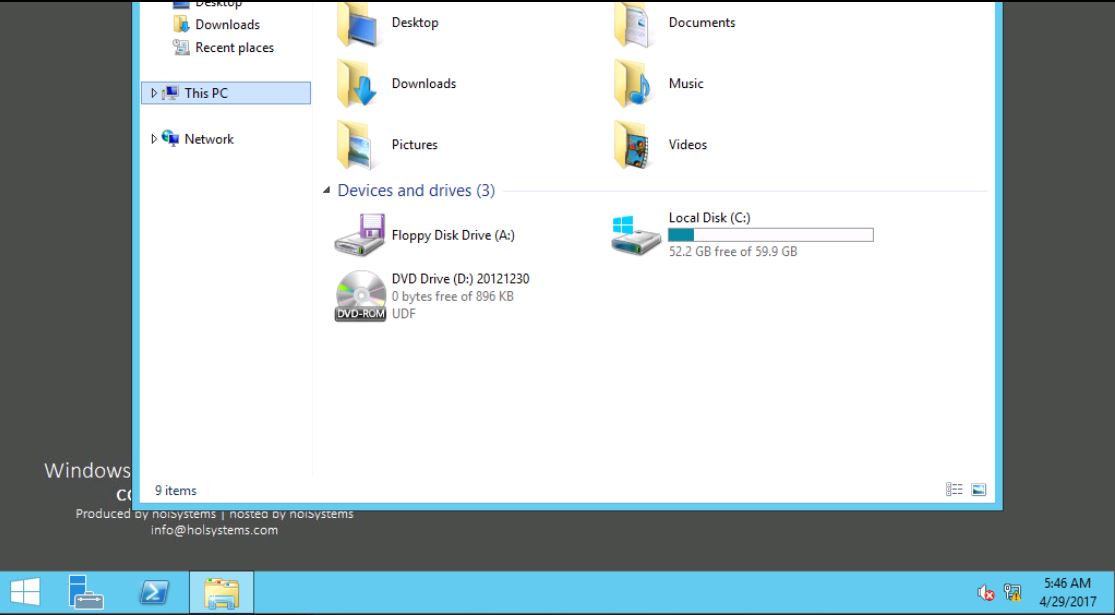The height and width of the screenshot is (615, 1115).
Task: Open the Floppy Disk Drive (A:) icon
Action: pos(360,236)
